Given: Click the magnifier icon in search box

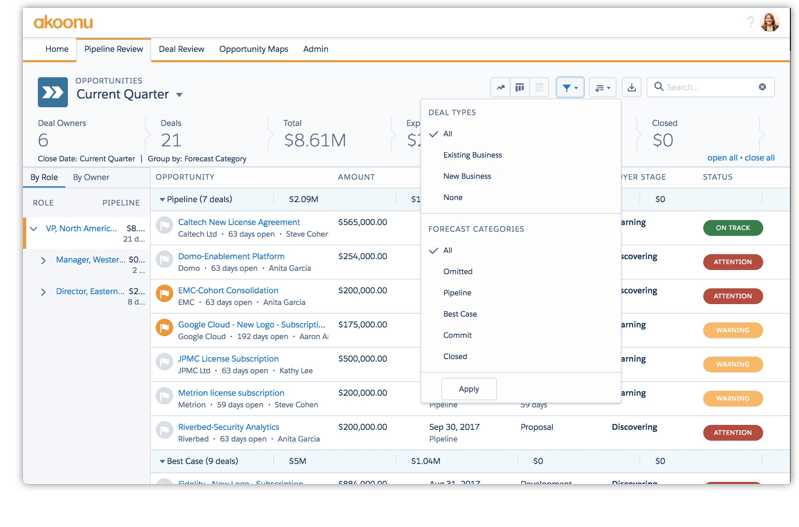Looking at the screenshot, I should point(658,87).
